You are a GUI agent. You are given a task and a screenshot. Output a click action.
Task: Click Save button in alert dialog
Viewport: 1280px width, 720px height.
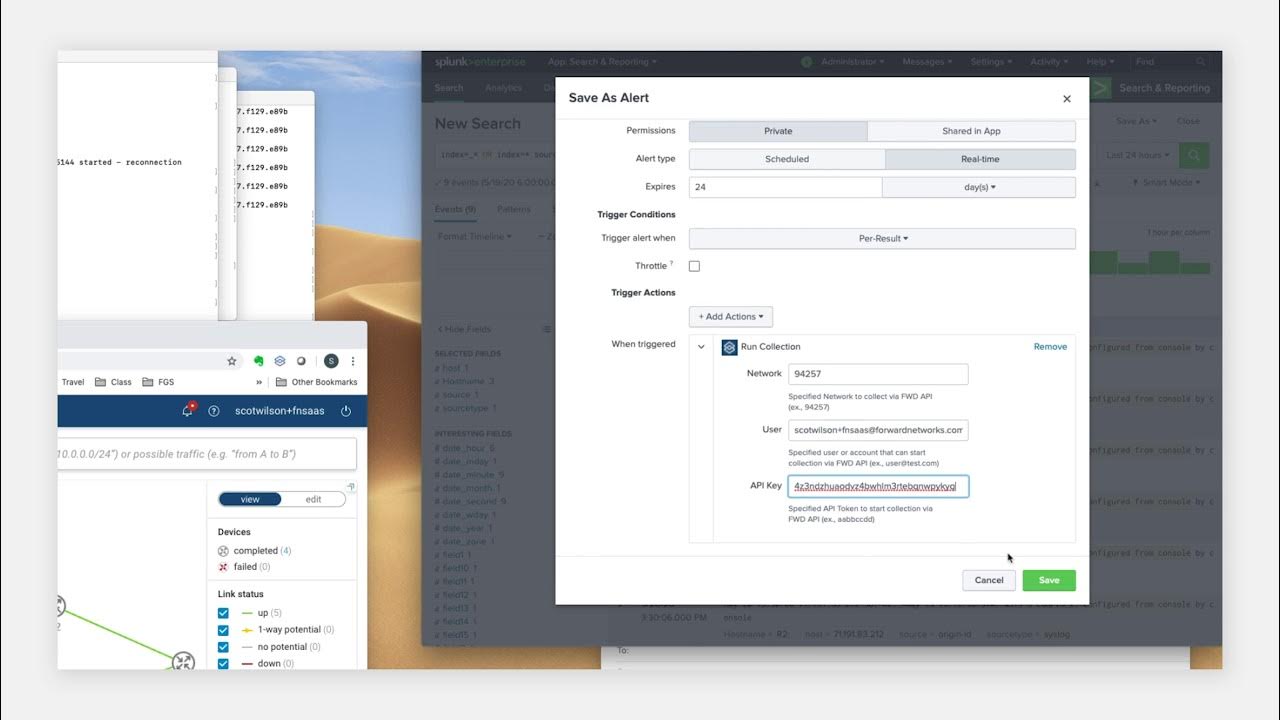[x=1049, y=580]
